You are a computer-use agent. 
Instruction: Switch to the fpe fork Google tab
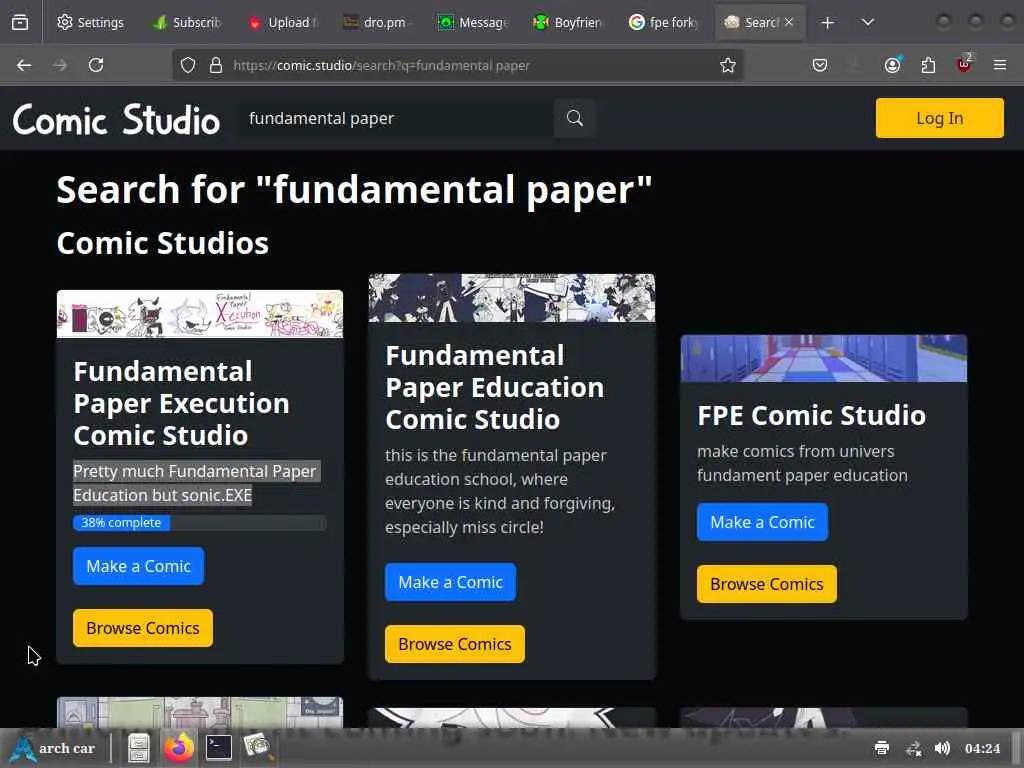665,22
